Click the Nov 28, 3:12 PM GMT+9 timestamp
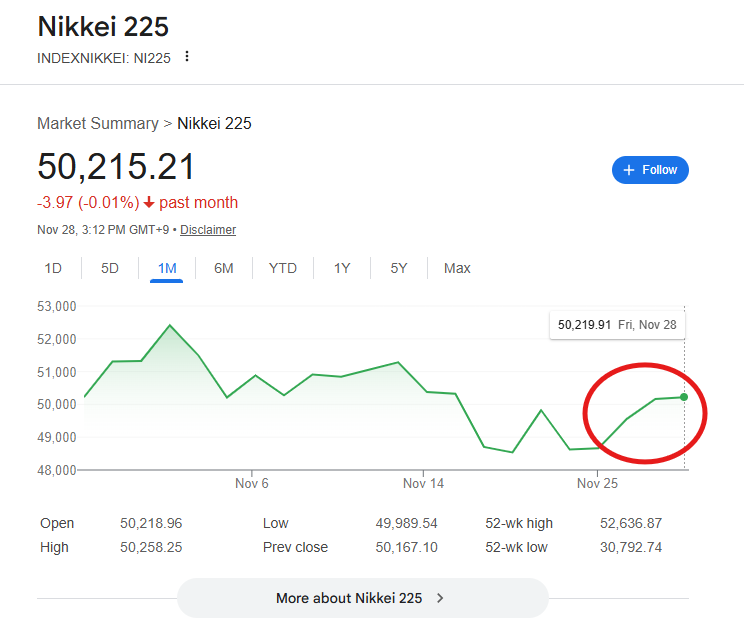Image resolution: width=744 pixels, height=620 pixels. click(103, 230)
